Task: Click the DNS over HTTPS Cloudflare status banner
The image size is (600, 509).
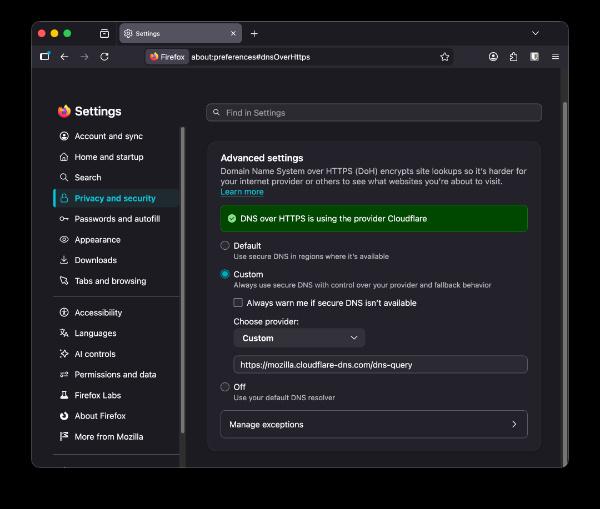Action: [374, 219]
